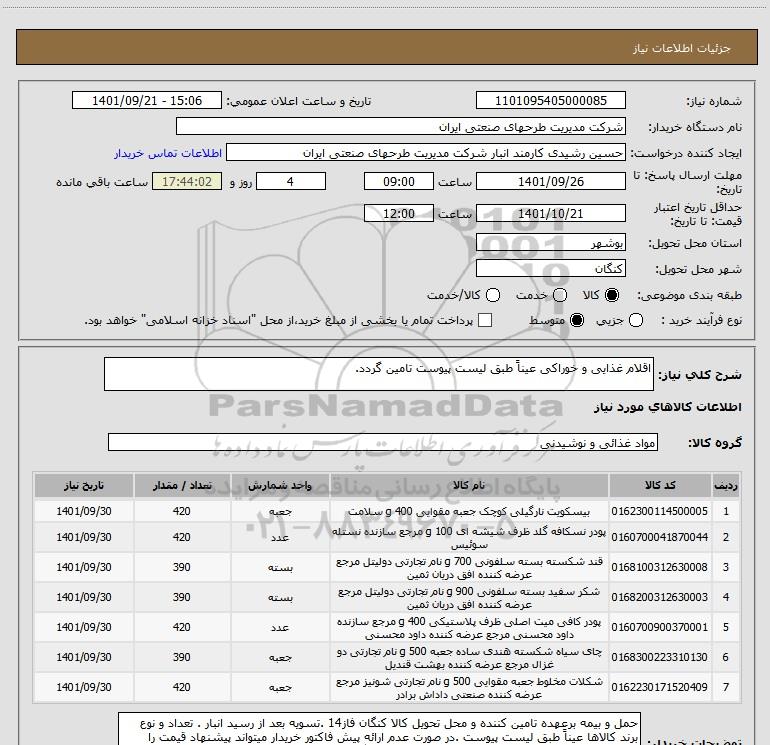The image size is (770, 745).
Task: Click unit جعبه in row 6
Action: pos(280,658)
